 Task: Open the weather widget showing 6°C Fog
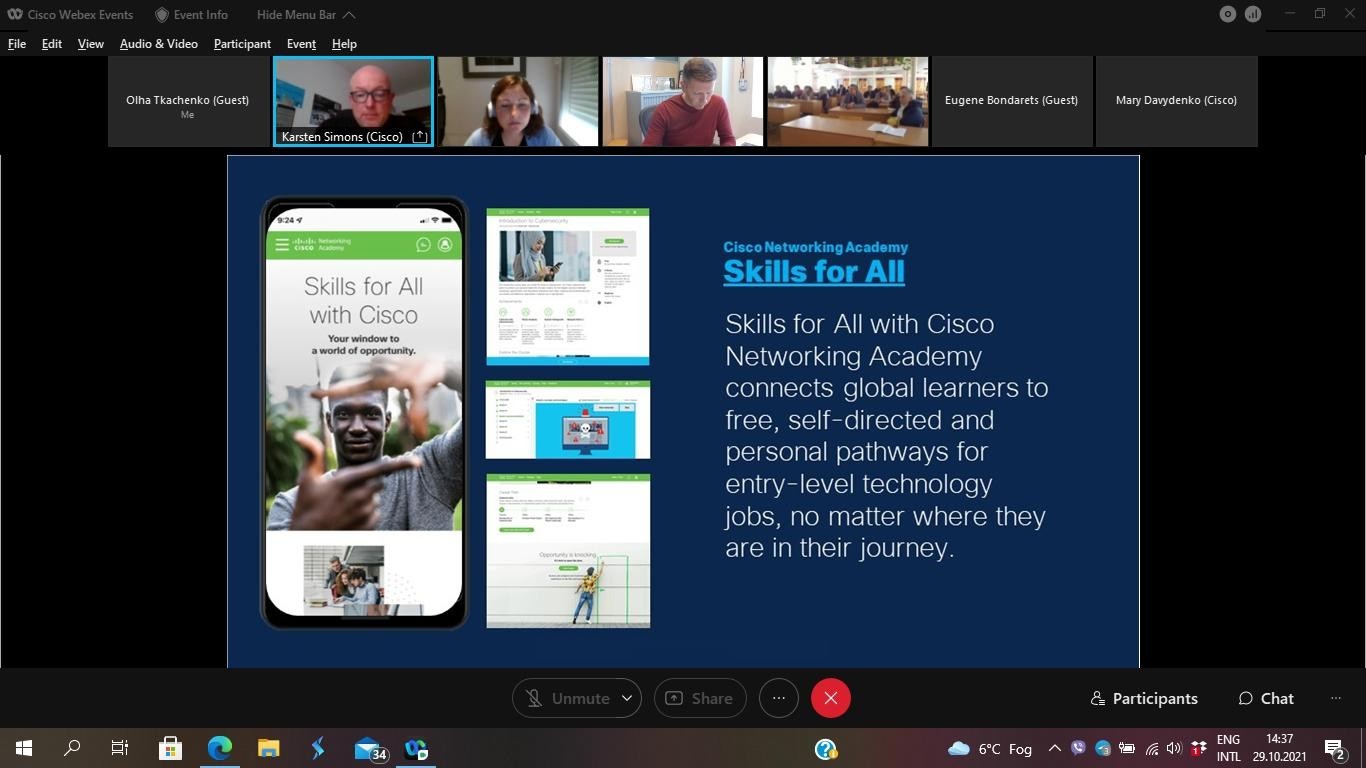(990, 749)
